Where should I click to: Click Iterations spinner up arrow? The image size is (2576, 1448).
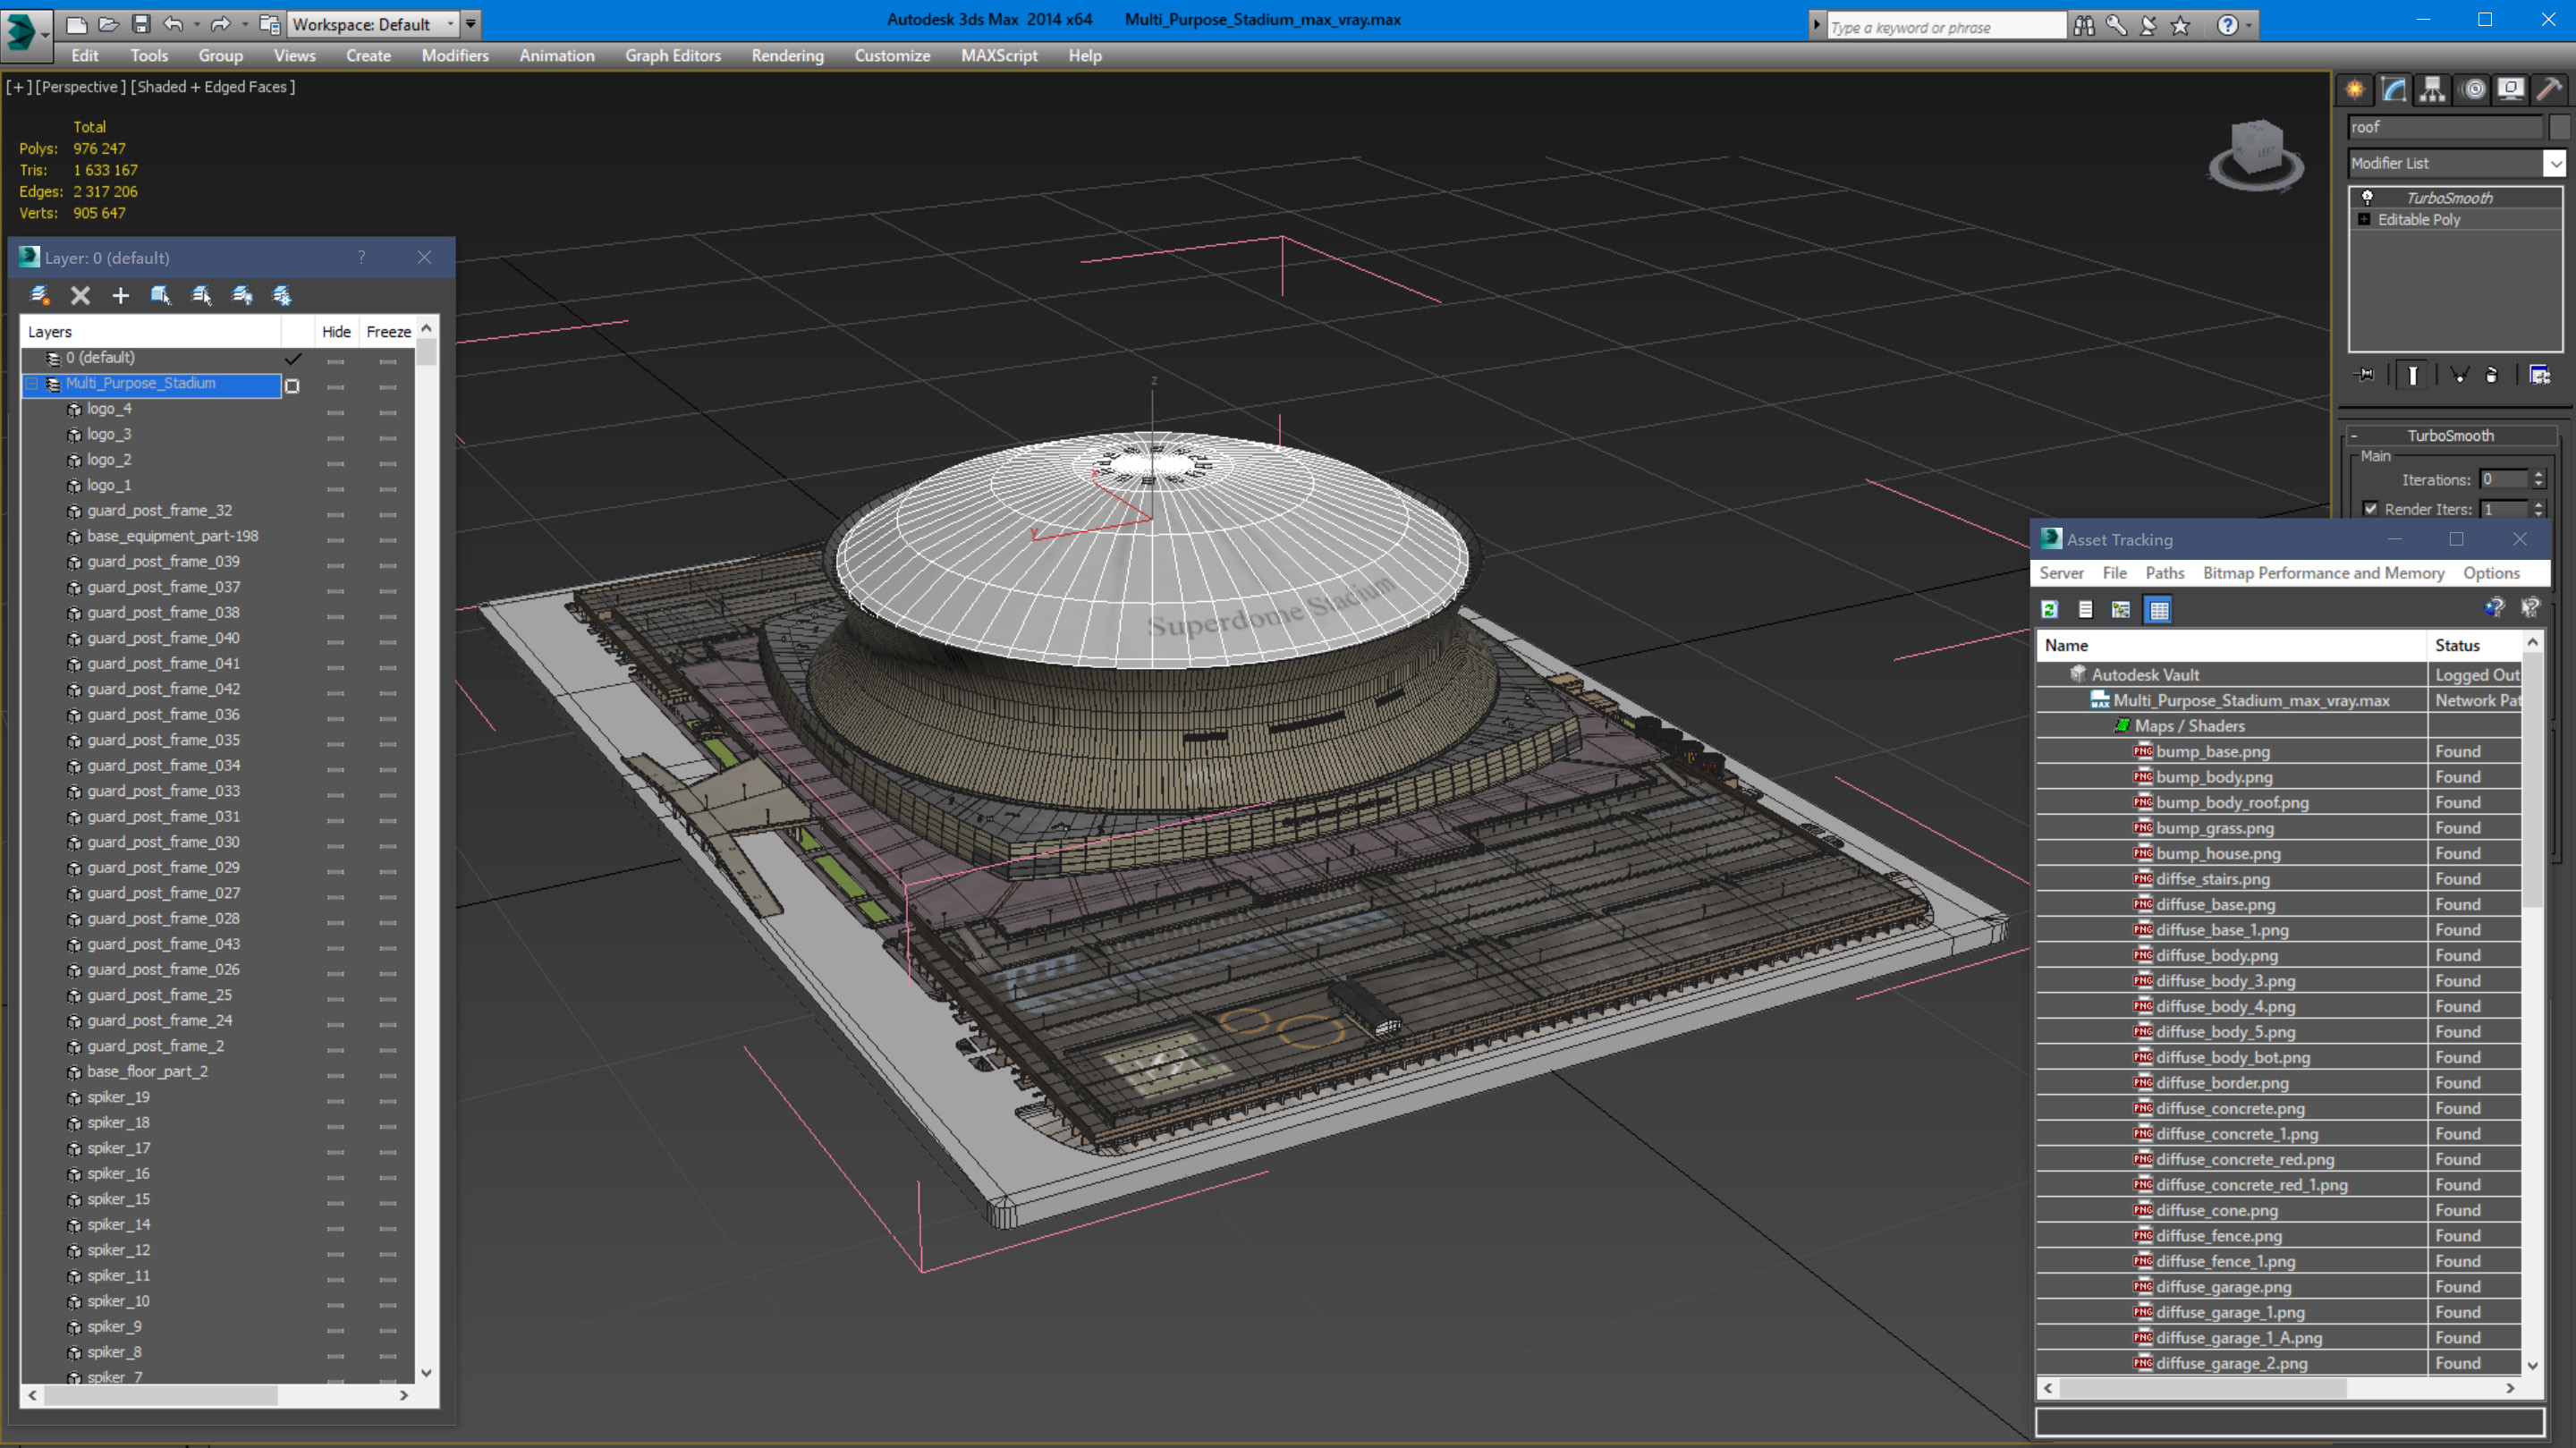2538,475
